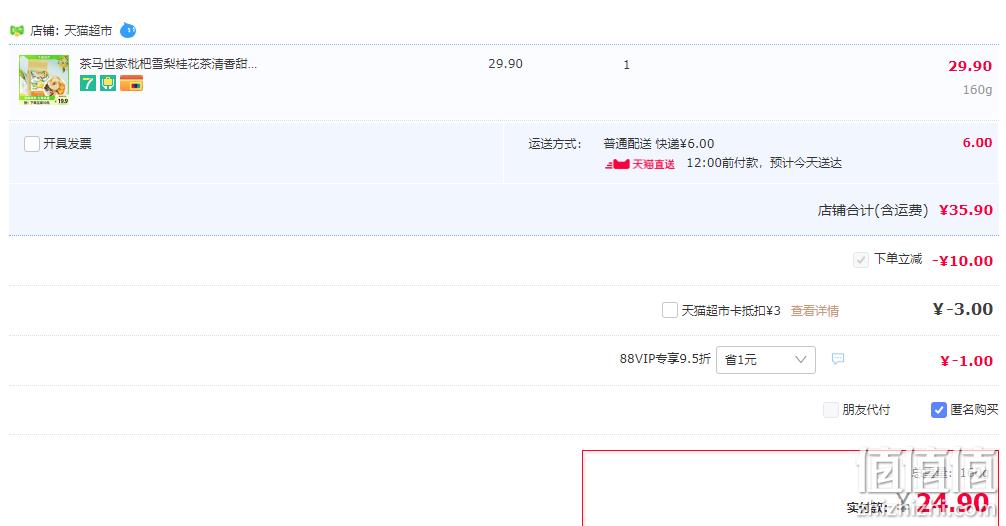Click the green 7-day return badge
Screen dimensions: 1006x526
point(88,83)
